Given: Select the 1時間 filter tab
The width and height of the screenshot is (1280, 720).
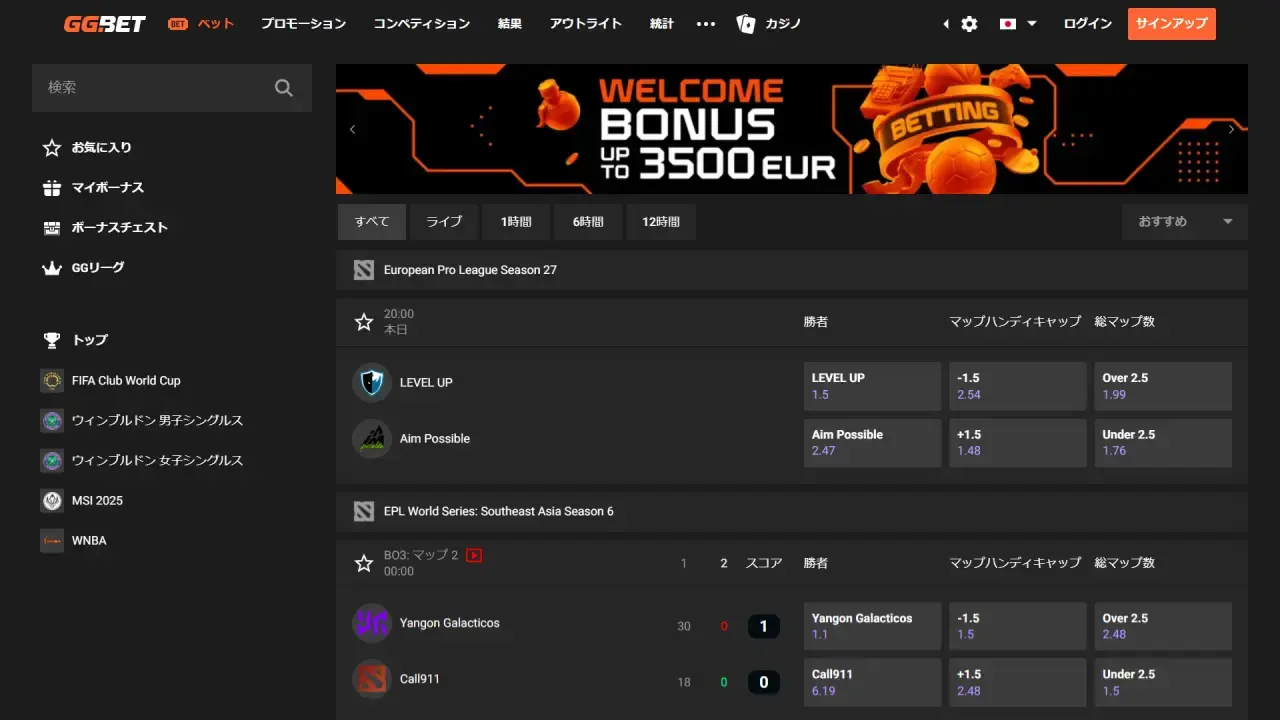Looking at the screenshot, I should coord(516,222).
